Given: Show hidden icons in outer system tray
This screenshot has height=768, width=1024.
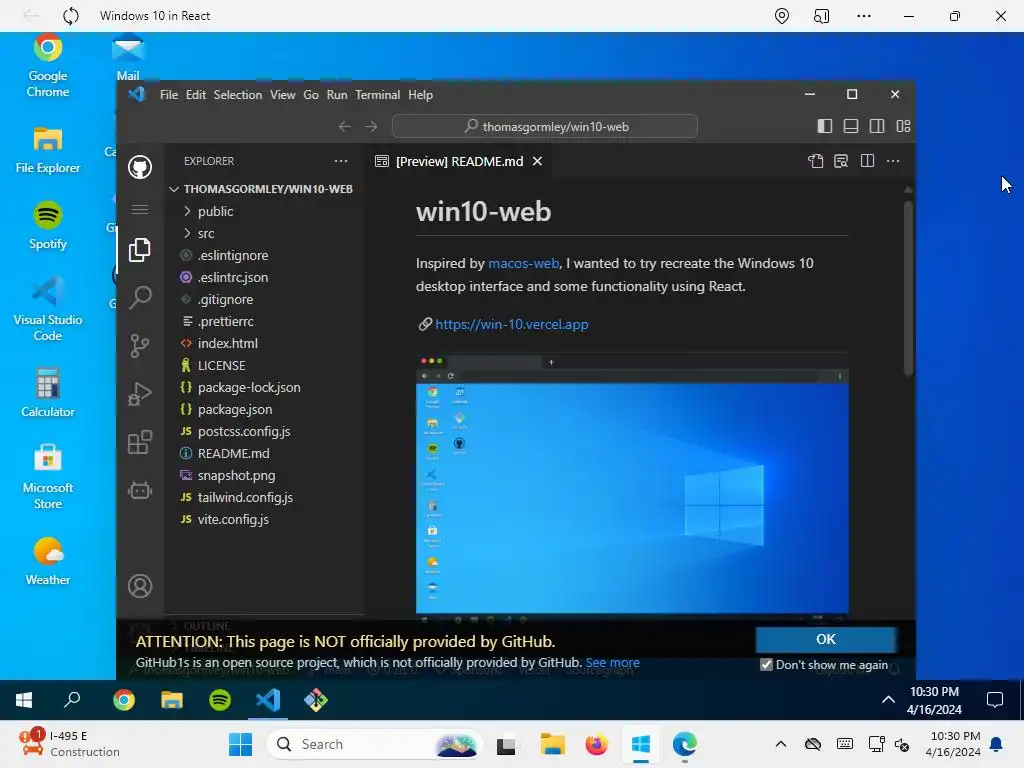Looking at the screenshot, I should 780,744.
